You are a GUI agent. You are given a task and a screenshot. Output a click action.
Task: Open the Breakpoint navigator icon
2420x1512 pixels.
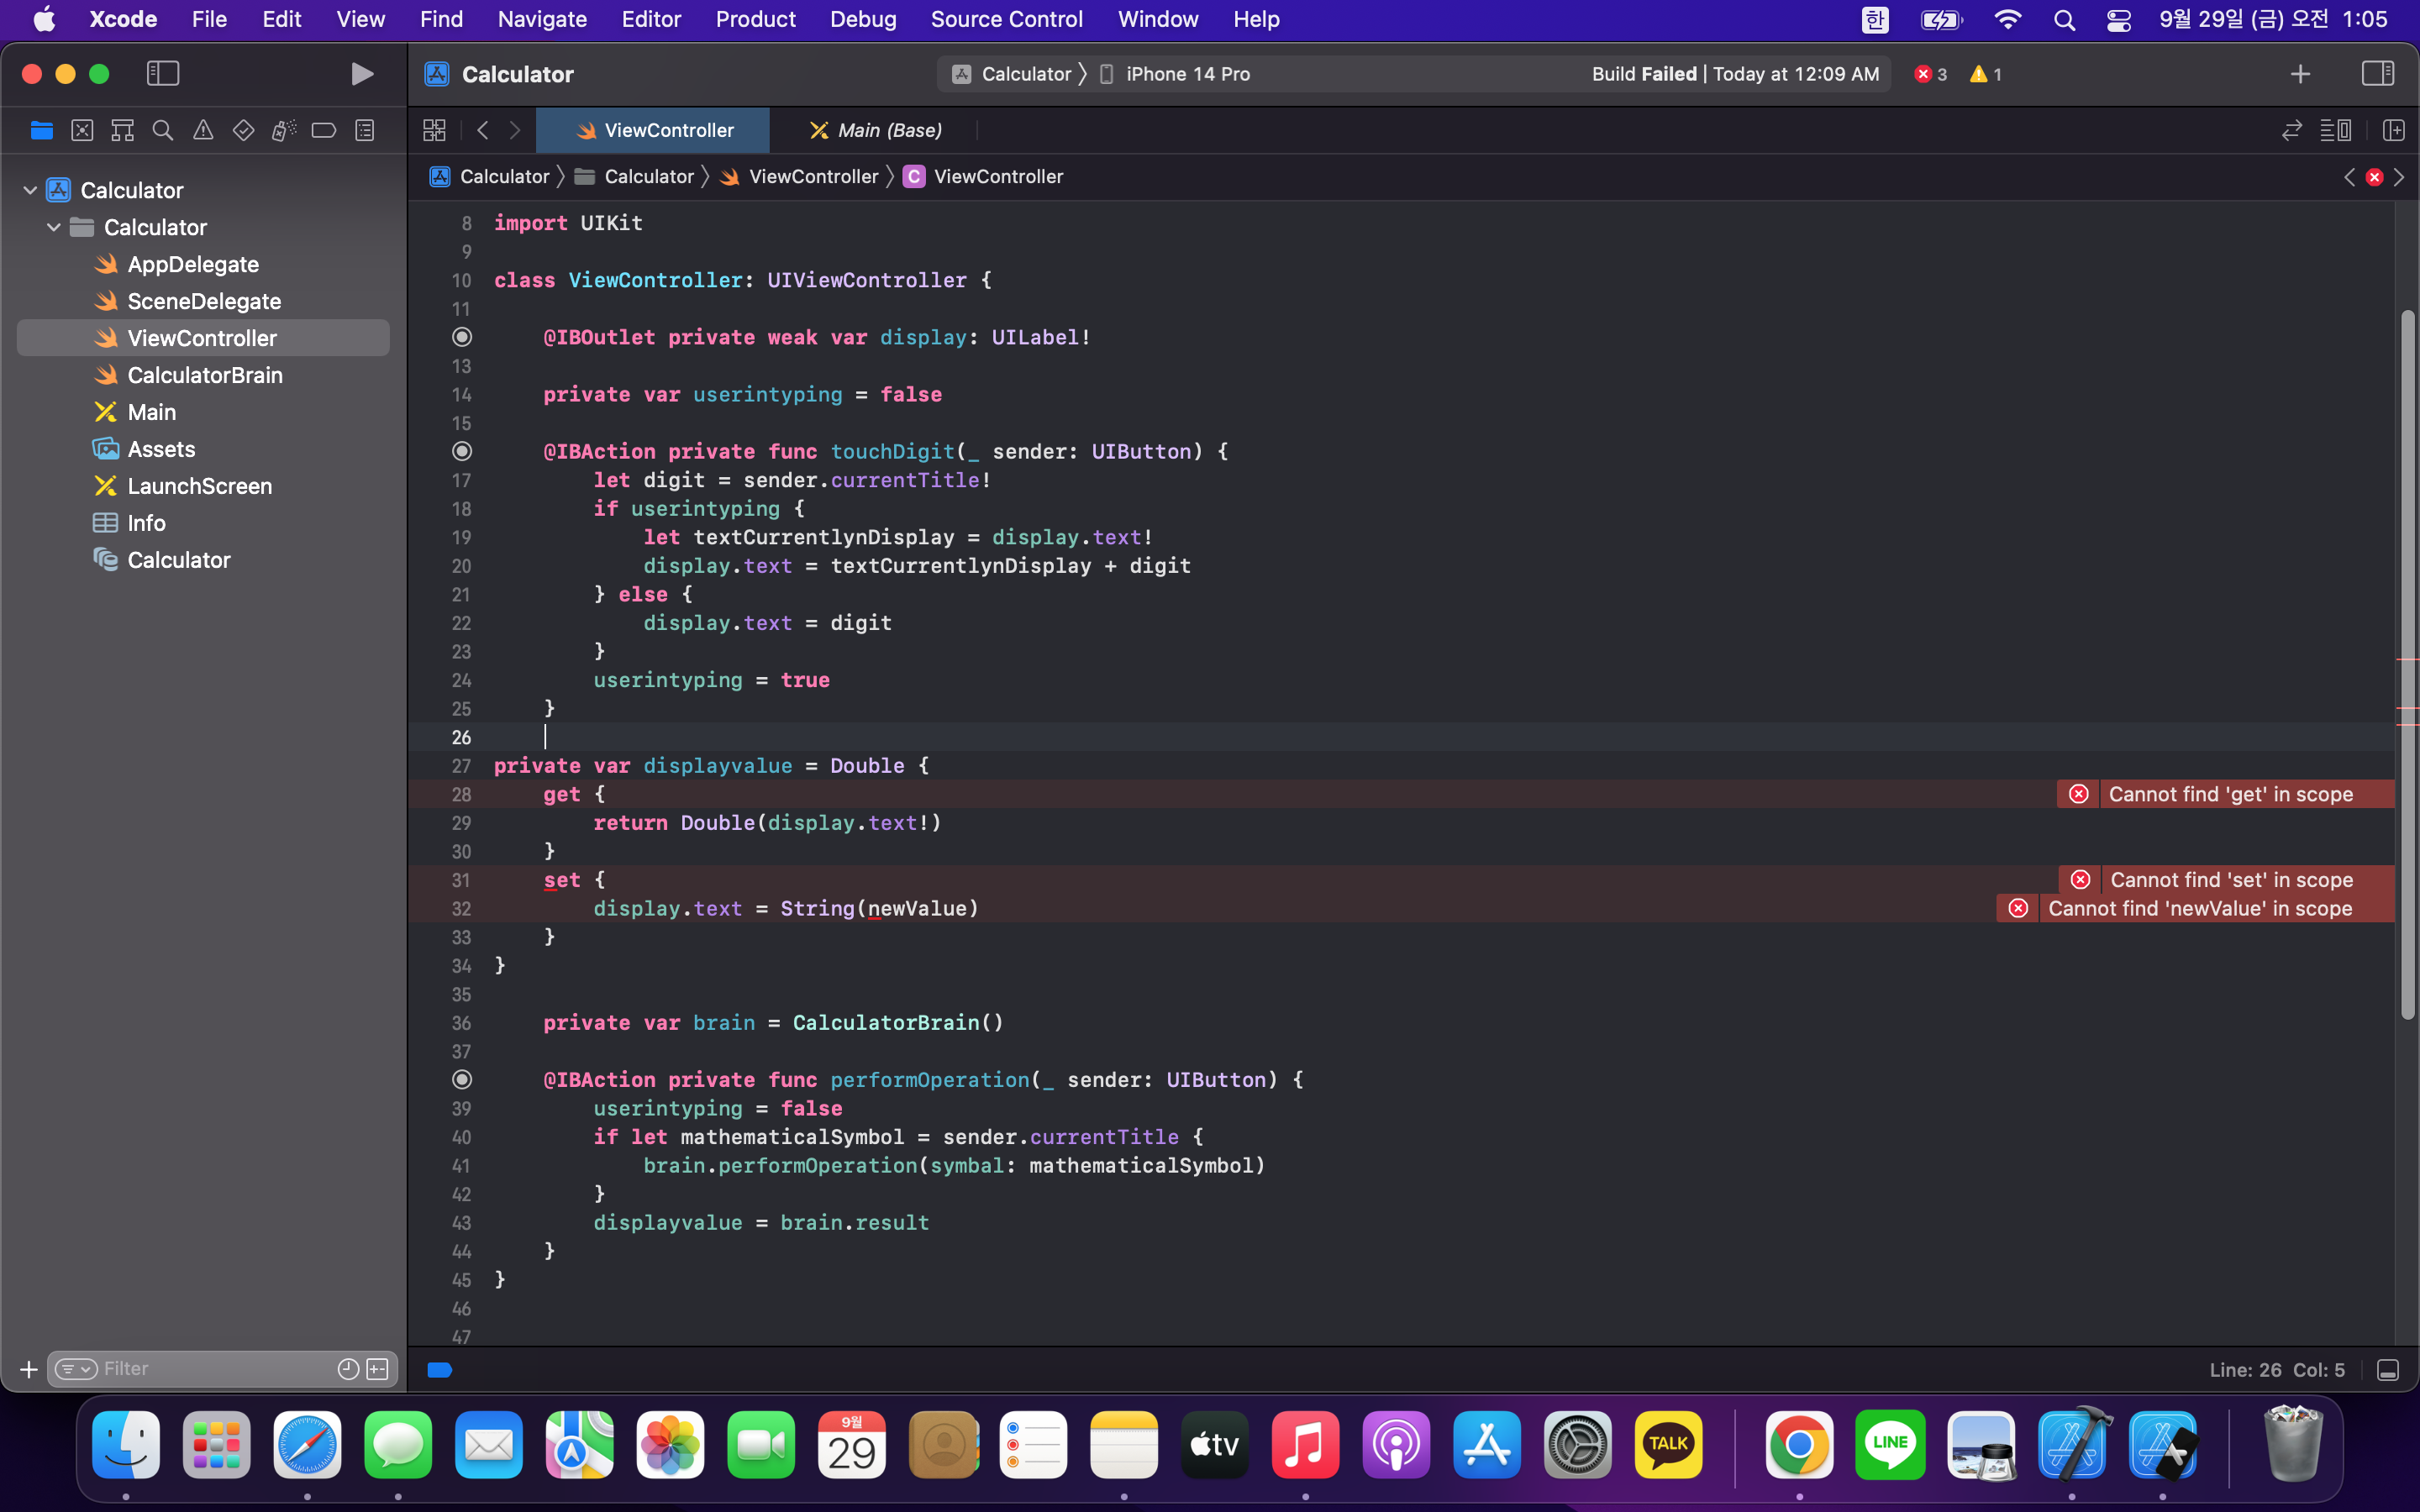click(x=323, y=131)
